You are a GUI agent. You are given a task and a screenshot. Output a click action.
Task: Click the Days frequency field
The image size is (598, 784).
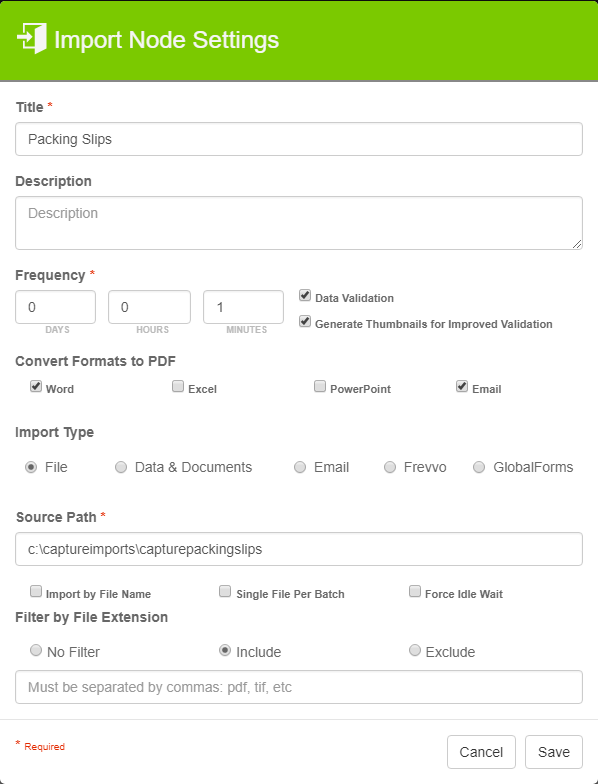[56, 307]
